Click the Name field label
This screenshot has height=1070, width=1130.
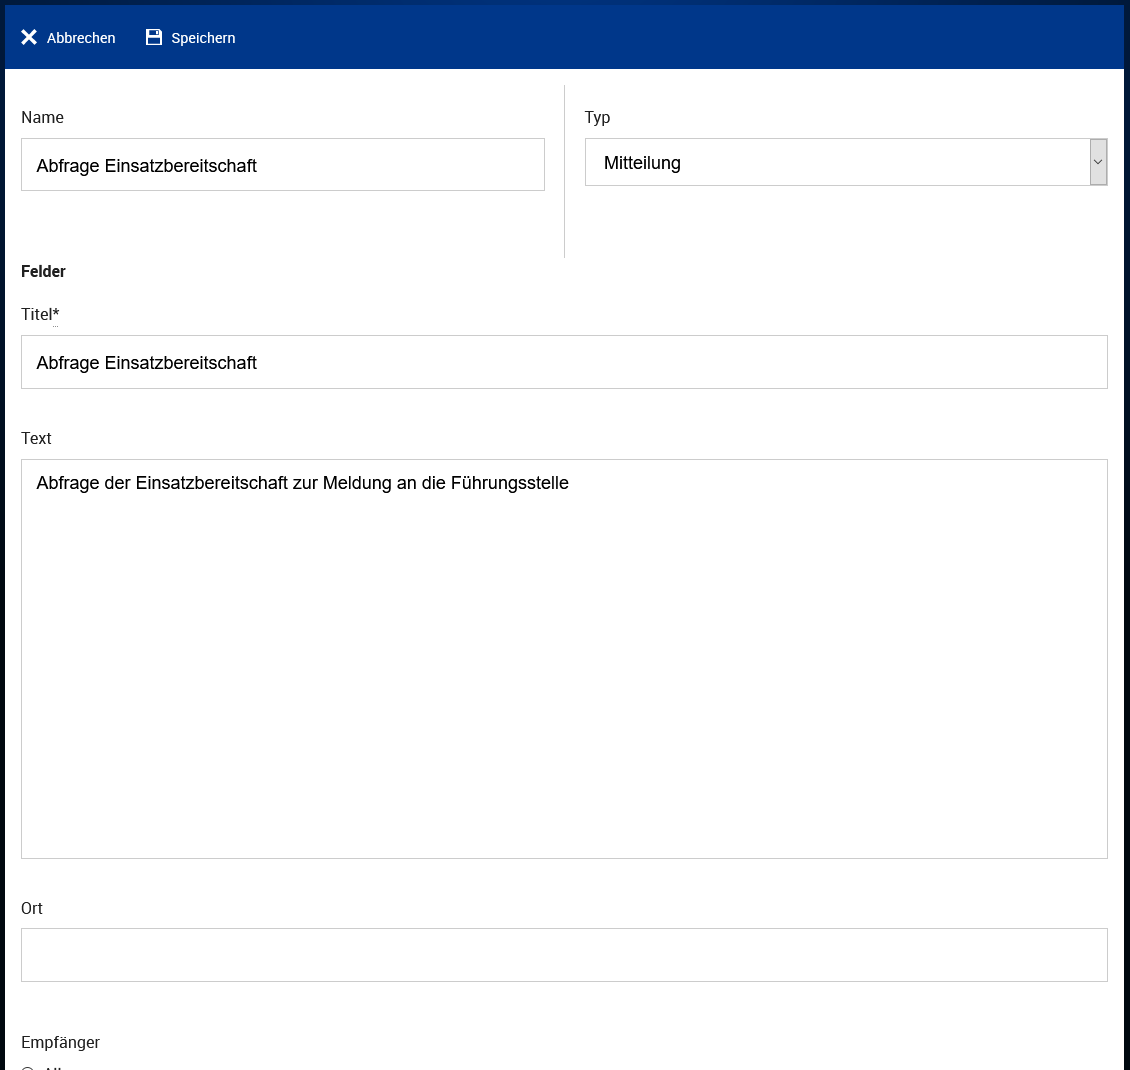(x=43, y=117)
